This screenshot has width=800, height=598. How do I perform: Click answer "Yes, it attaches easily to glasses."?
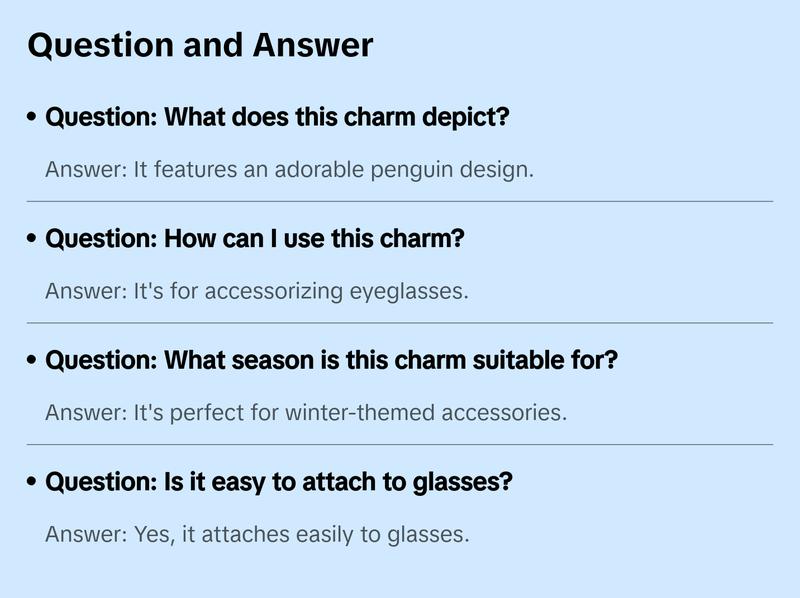coord(257,534)
